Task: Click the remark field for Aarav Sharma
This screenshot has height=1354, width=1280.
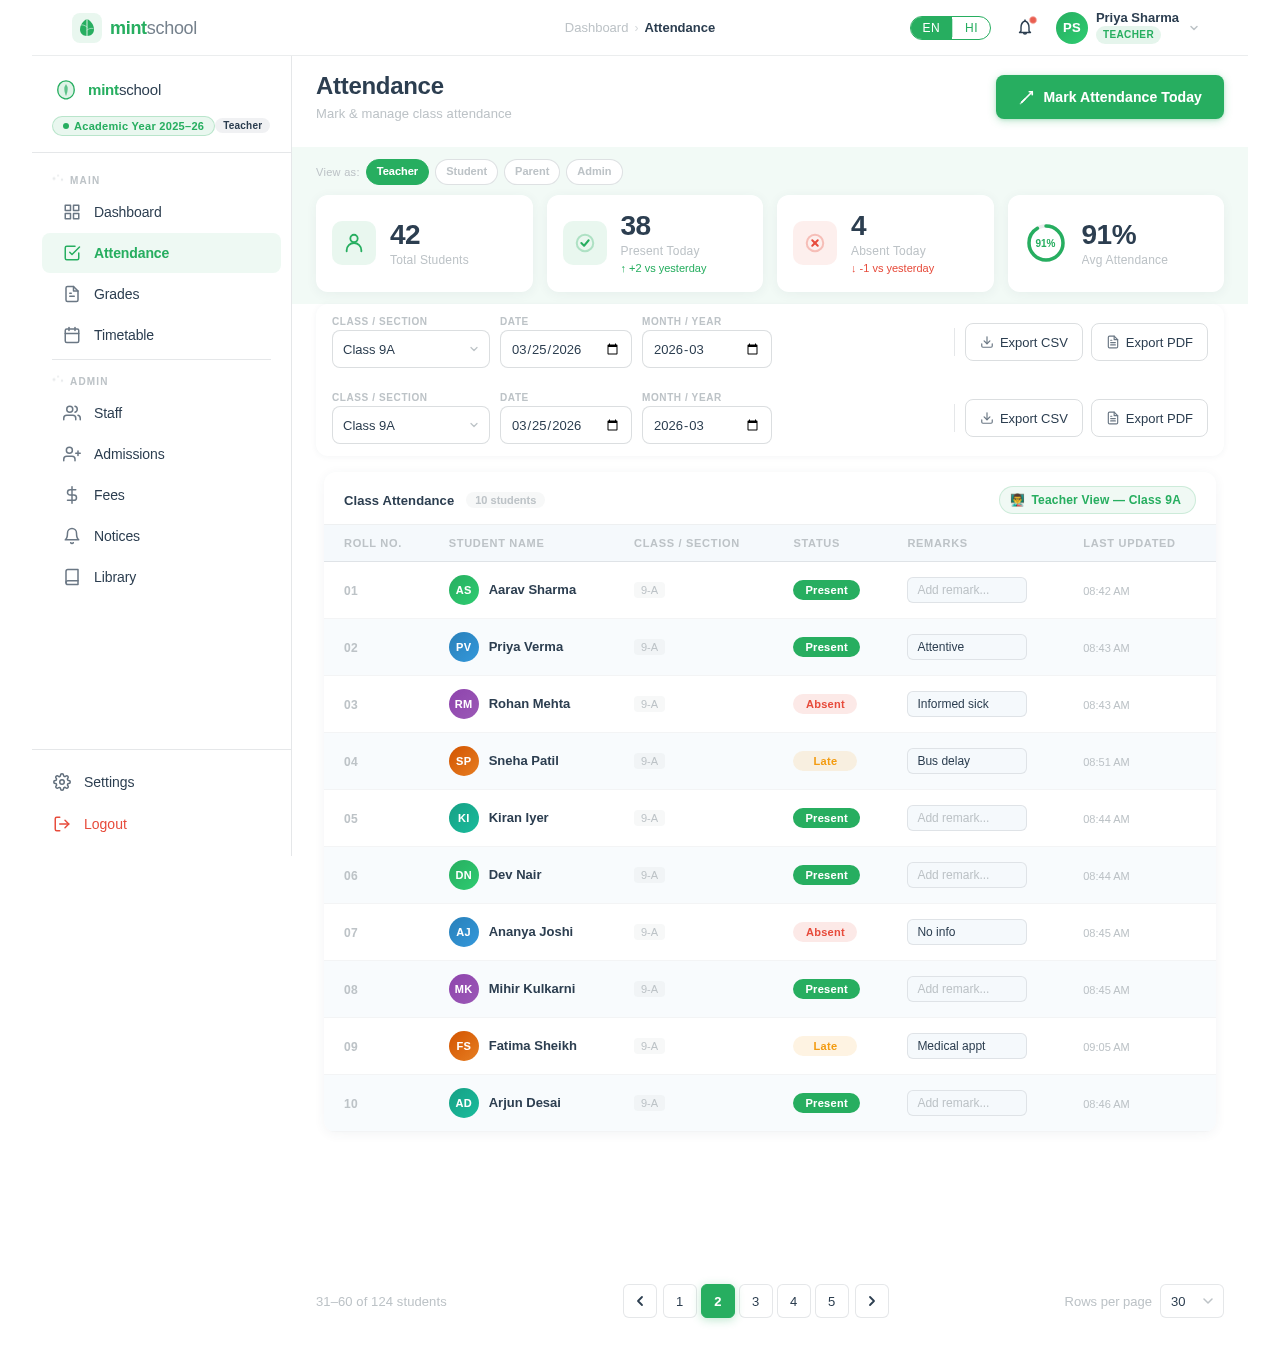Action: point(966,590)
